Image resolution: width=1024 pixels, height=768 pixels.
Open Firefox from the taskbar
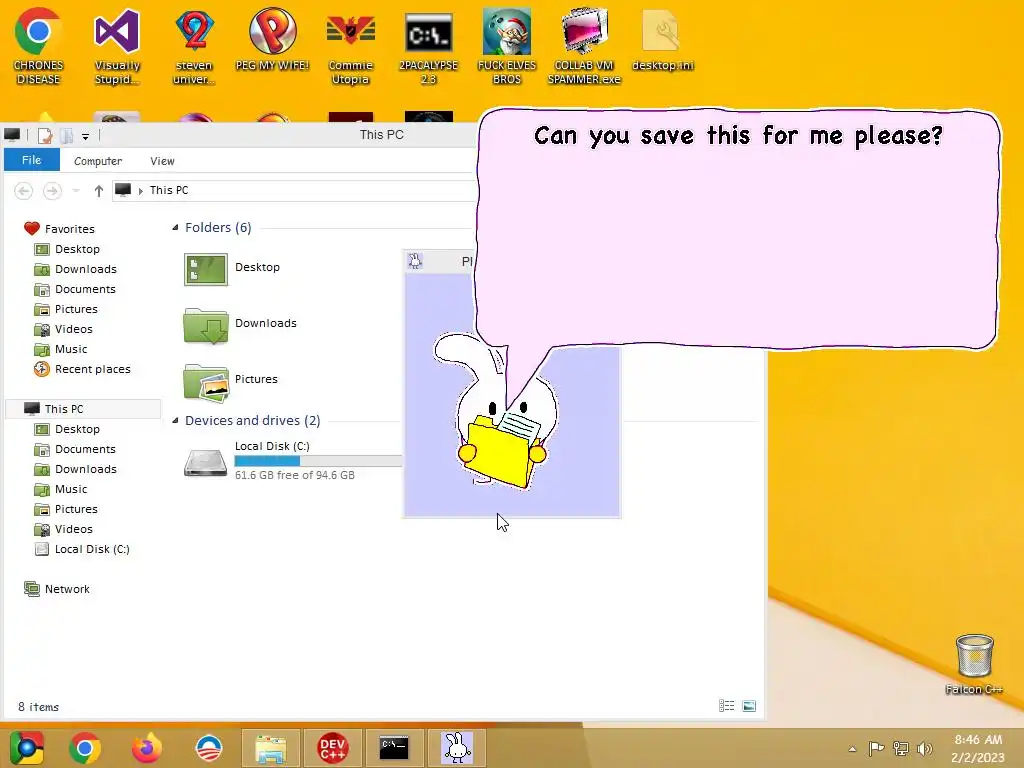pos(147,748)
